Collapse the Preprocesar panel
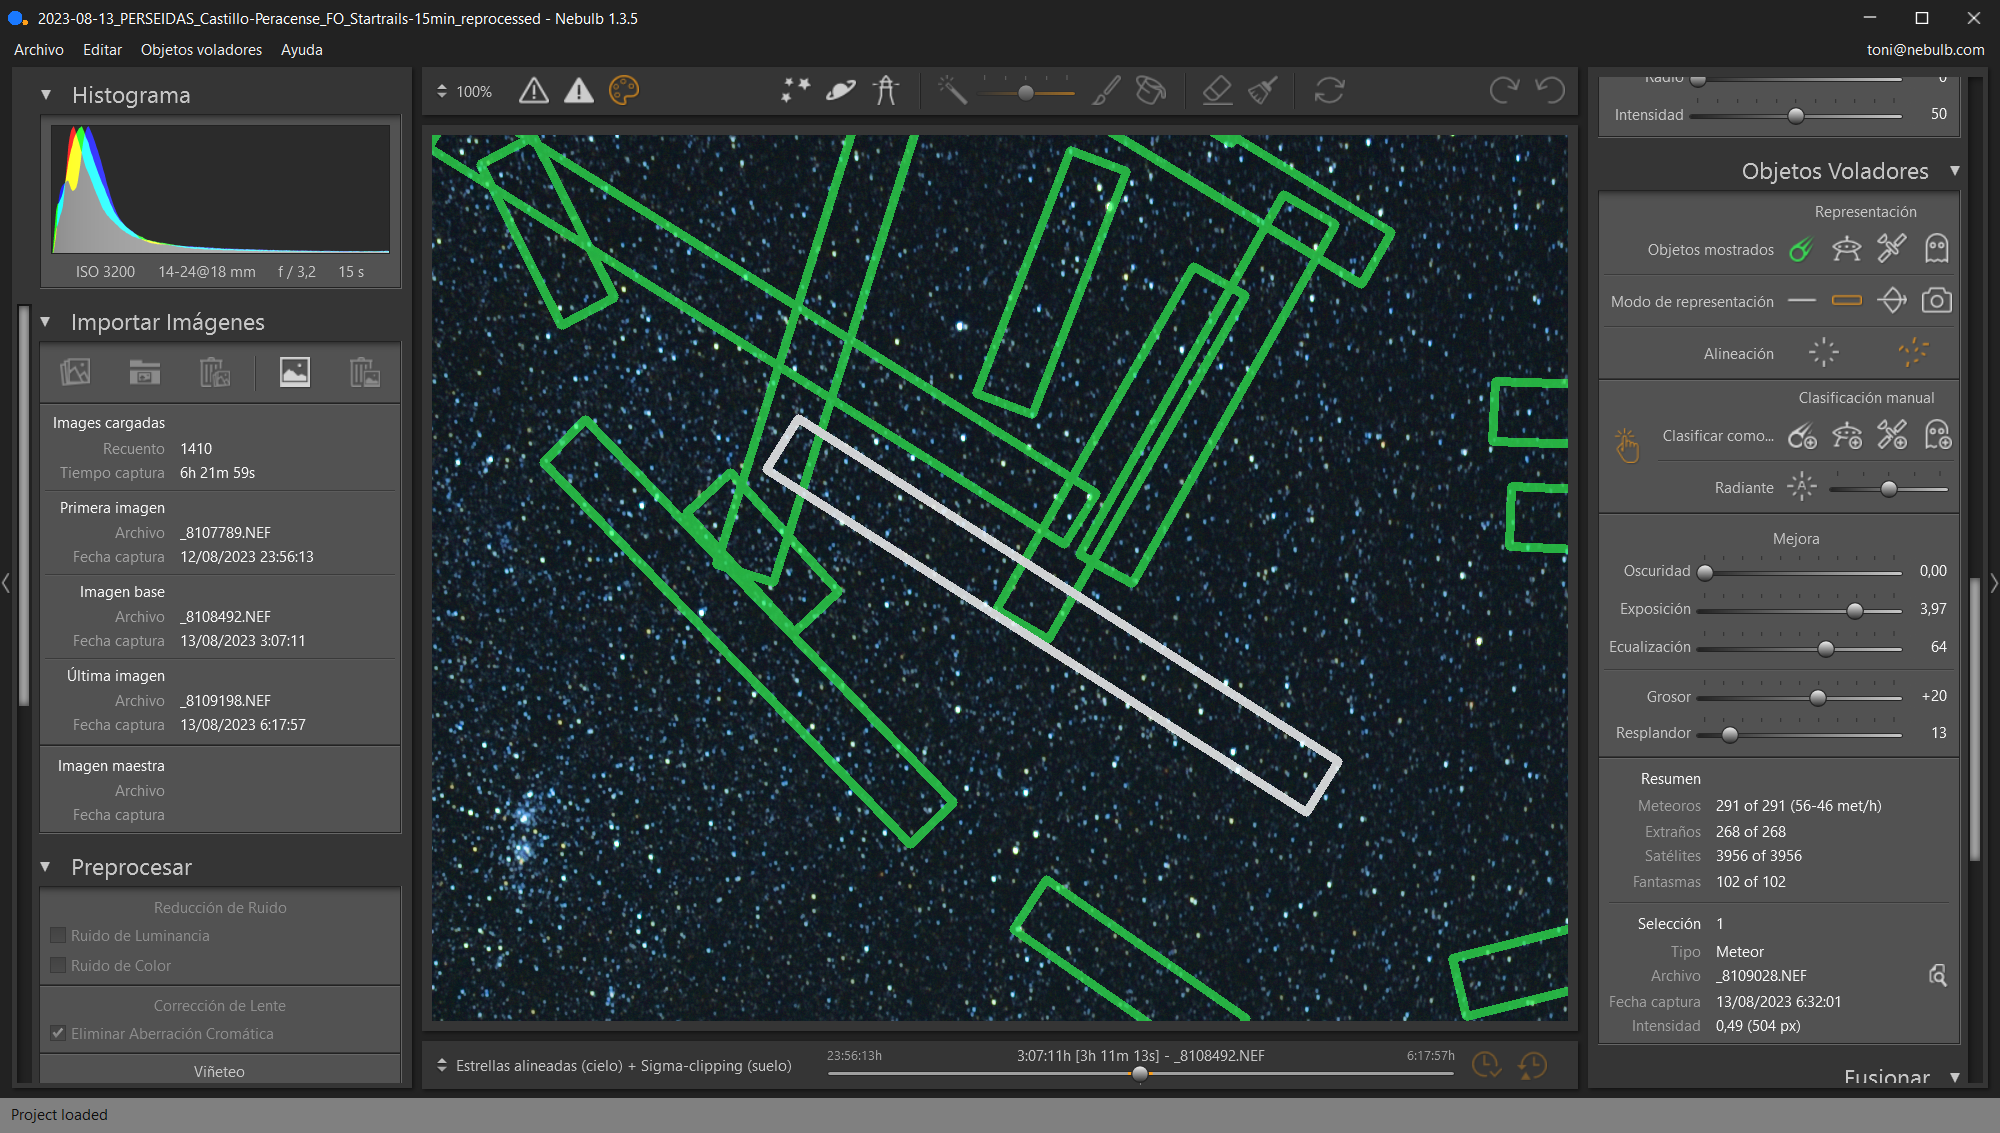 coord(45,867)
